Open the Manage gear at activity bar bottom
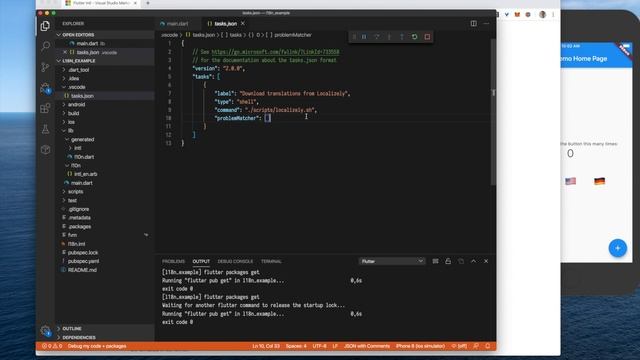 [45, 331]
